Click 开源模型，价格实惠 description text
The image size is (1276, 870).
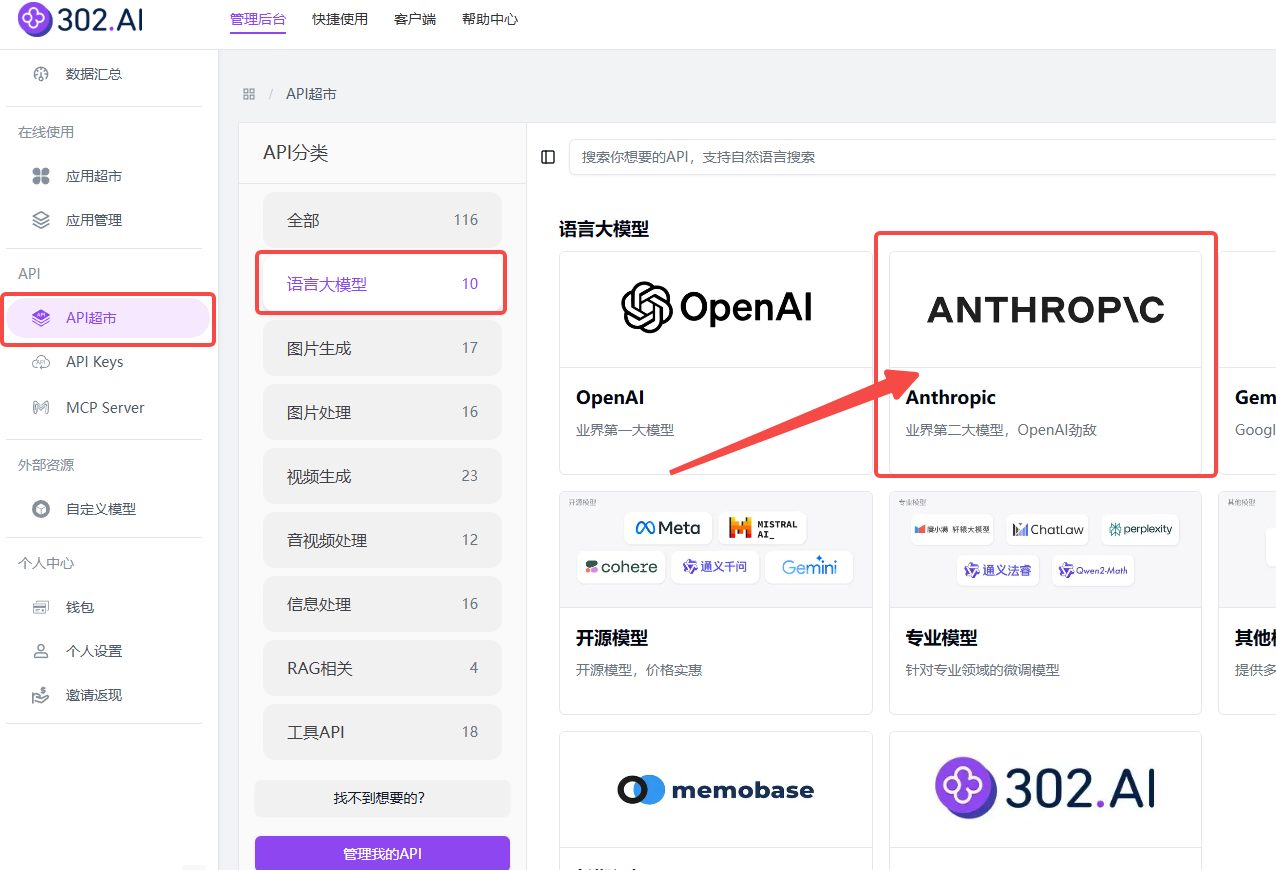tap(639, 670)
